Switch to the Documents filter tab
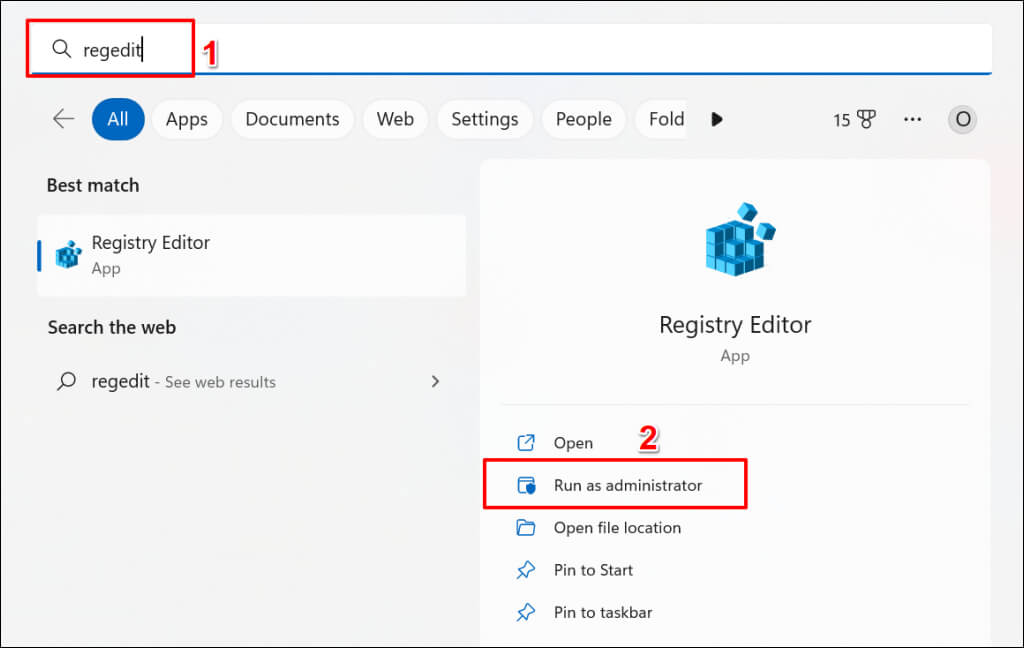Viewport: 1024px width, 648px height. tap(292, 119)
